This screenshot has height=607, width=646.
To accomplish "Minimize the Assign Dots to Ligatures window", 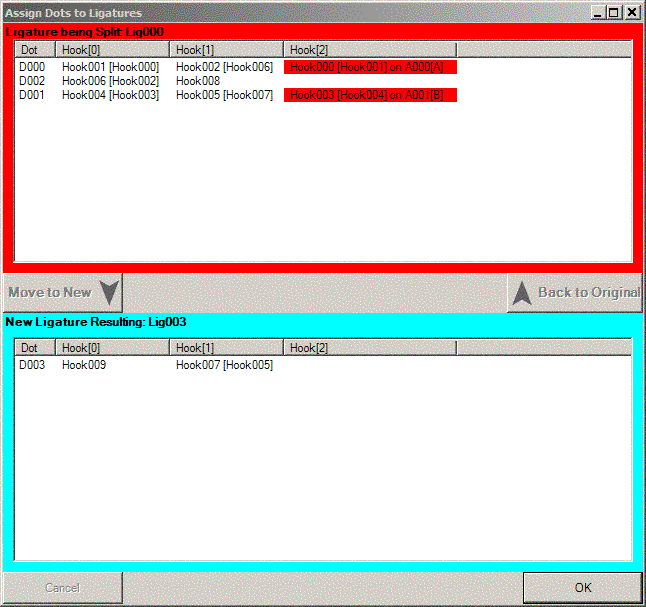I will click(597, 13).
